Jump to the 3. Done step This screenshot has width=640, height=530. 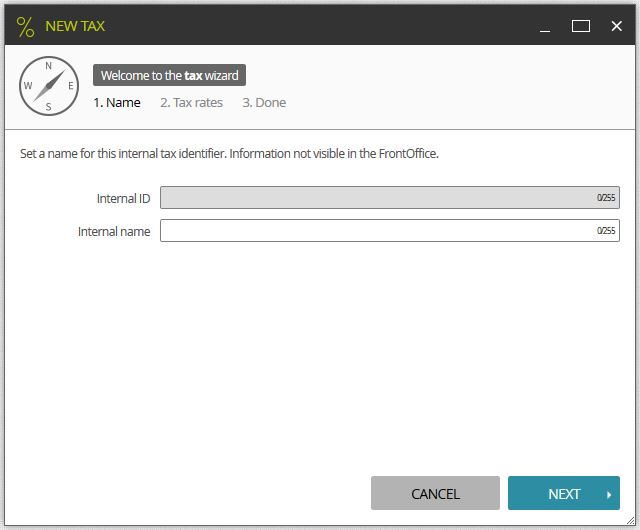tap(264, 102)
